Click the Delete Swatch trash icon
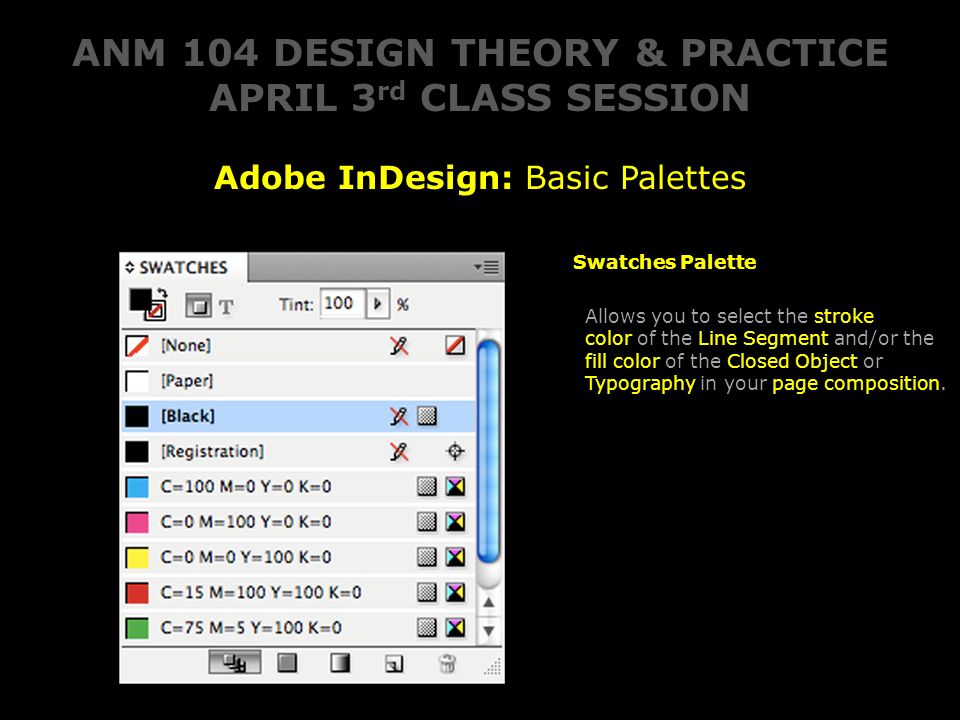 click(448, 663)
